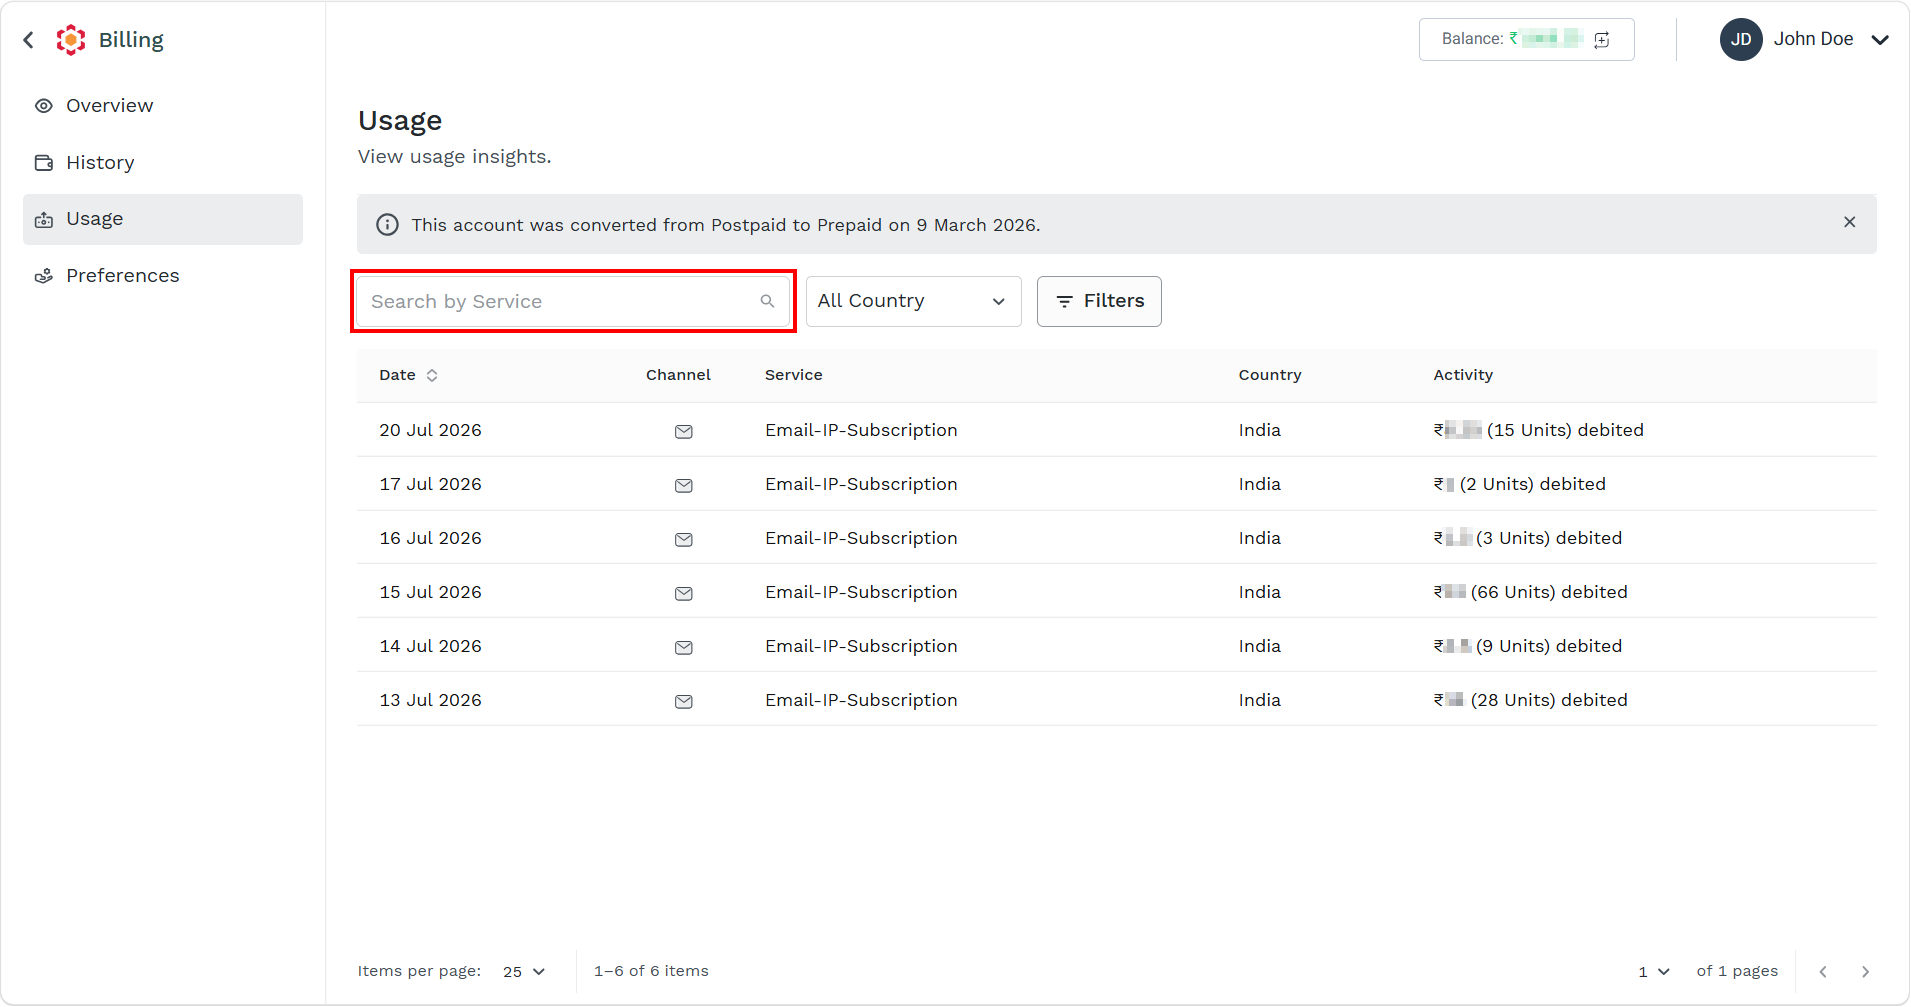This screenshot has width=1911, height=1007.
Task: Select the 20 Jul 2026 date cell
Action: tap(430, 430)
